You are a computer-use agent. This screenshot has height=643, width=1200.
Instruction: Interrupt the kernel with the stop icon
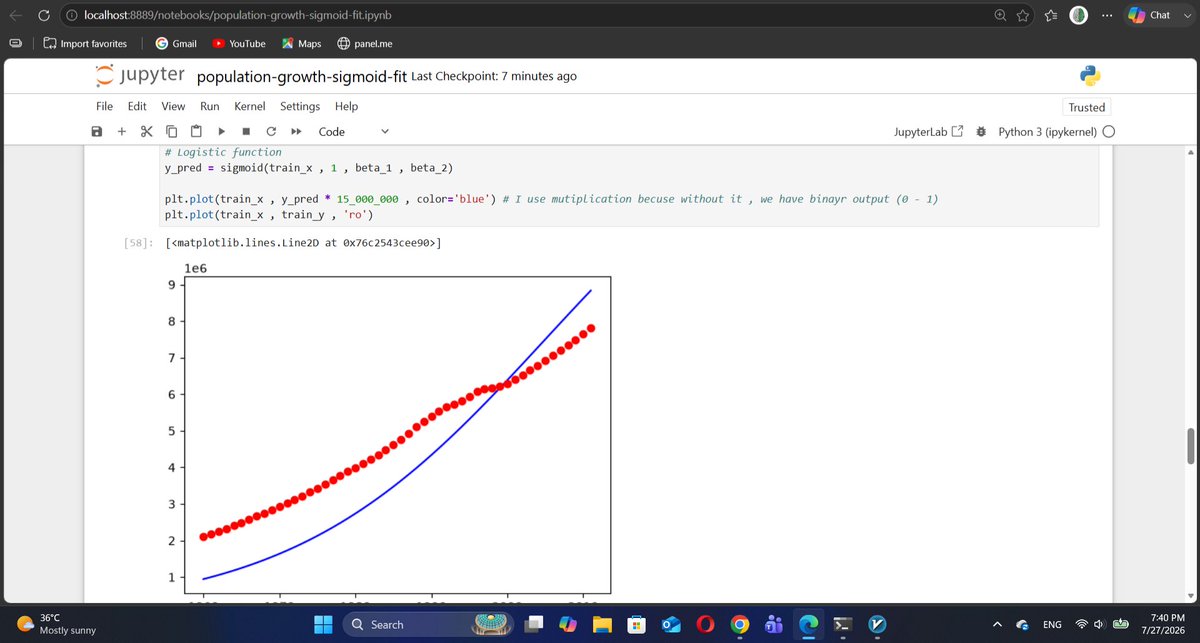(246, 131)
